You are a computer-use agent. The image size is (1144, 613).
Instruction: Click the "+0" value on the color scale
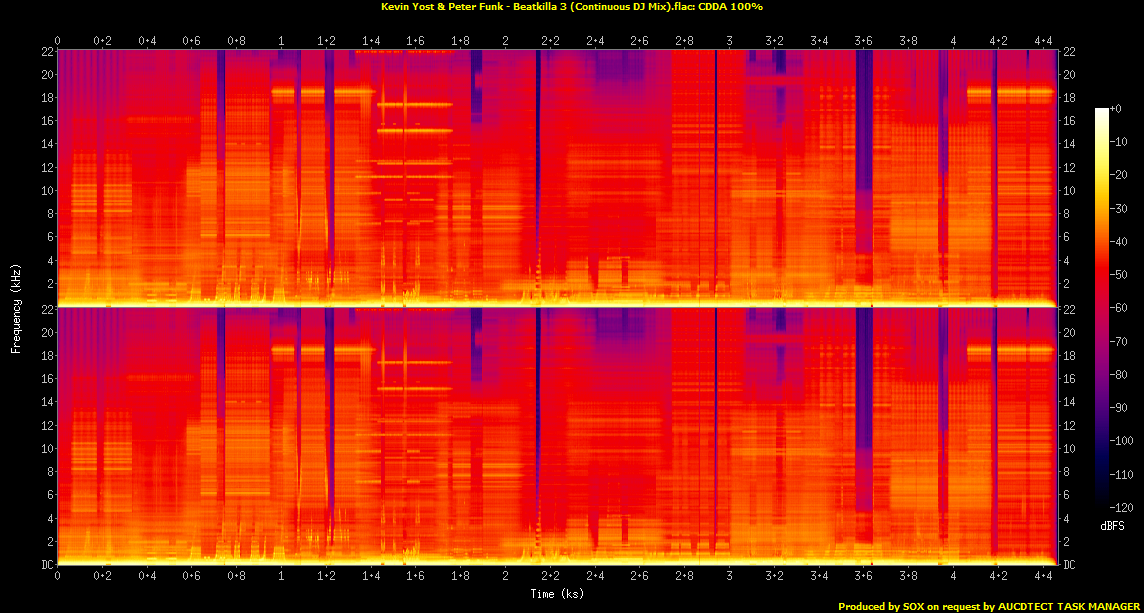click(x=1116, y=109)
